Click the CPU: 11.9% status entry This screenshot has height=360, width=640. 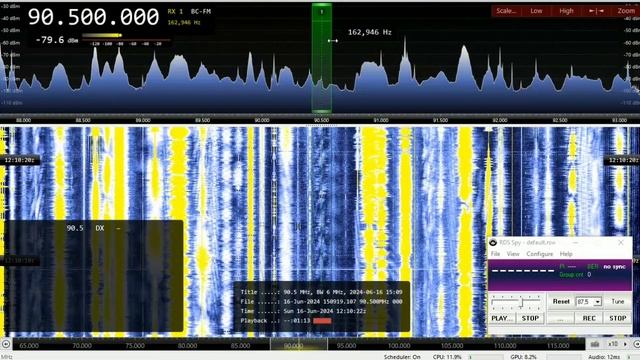(447, 357)
